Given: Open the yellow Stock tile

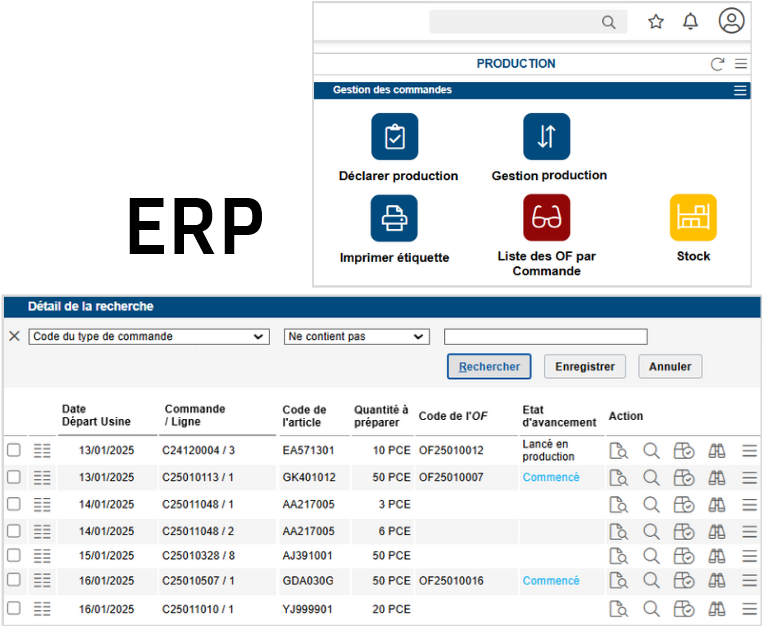Looking at the screenshot, I should click(x=693, y=218).
